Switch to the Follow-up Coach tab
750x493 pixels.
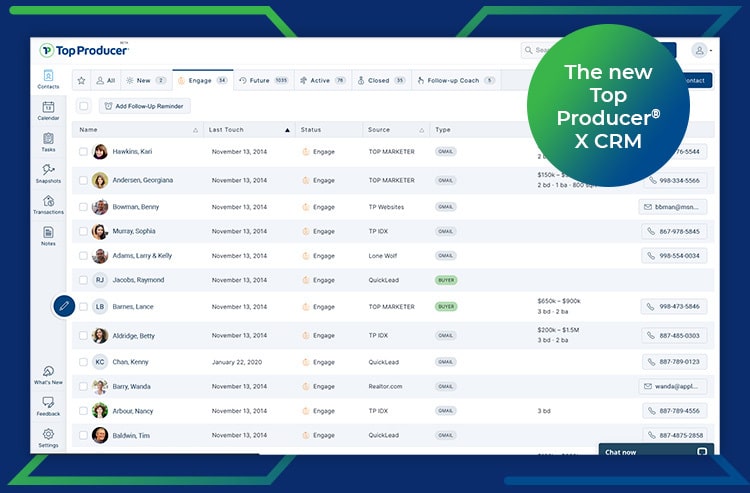pyautogui.click(x=456, y=80)
